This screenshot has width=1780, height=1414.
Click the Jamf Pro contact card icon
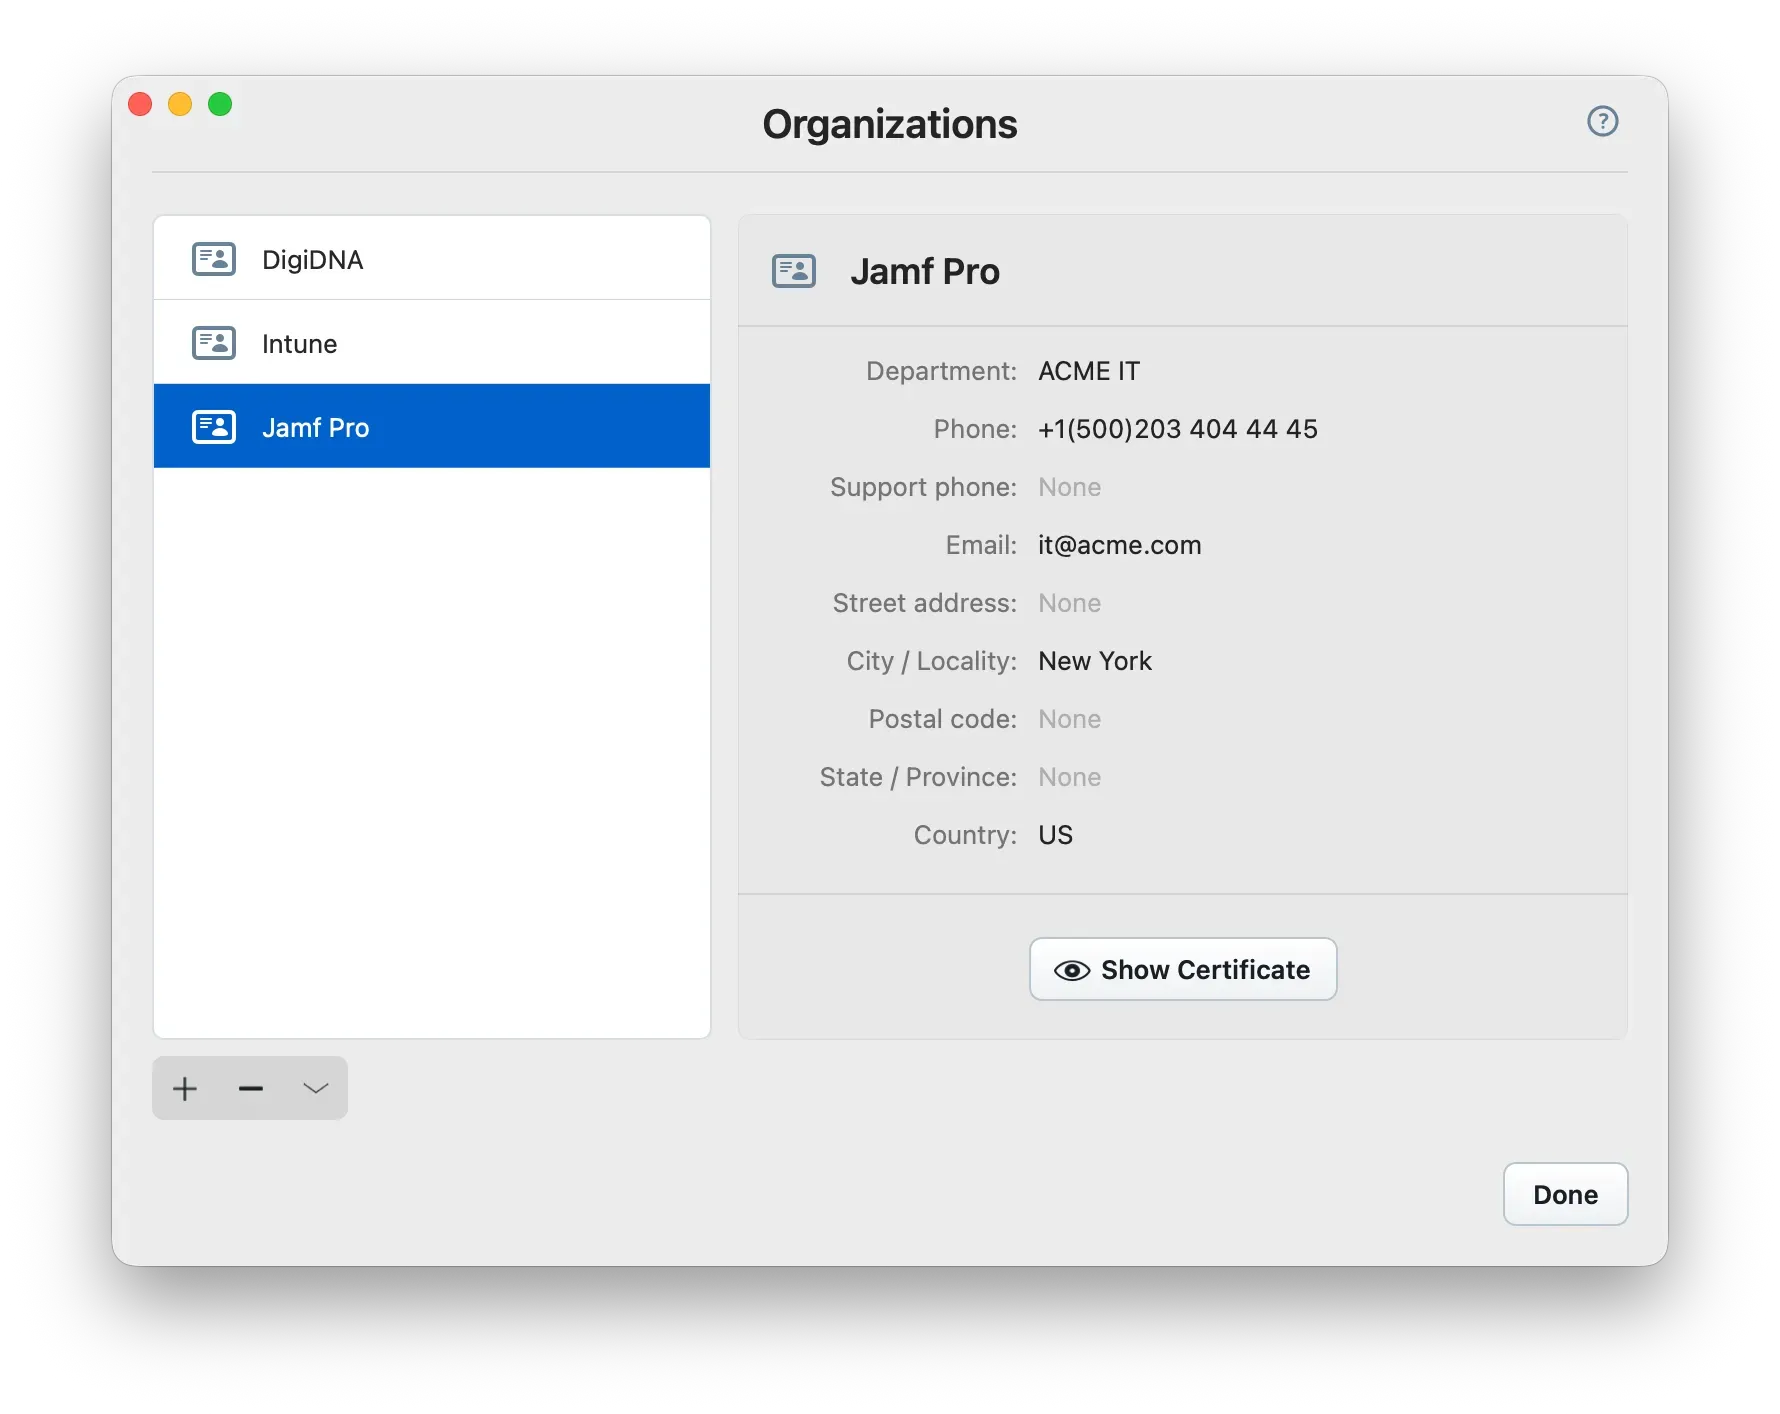coord(213,426)
